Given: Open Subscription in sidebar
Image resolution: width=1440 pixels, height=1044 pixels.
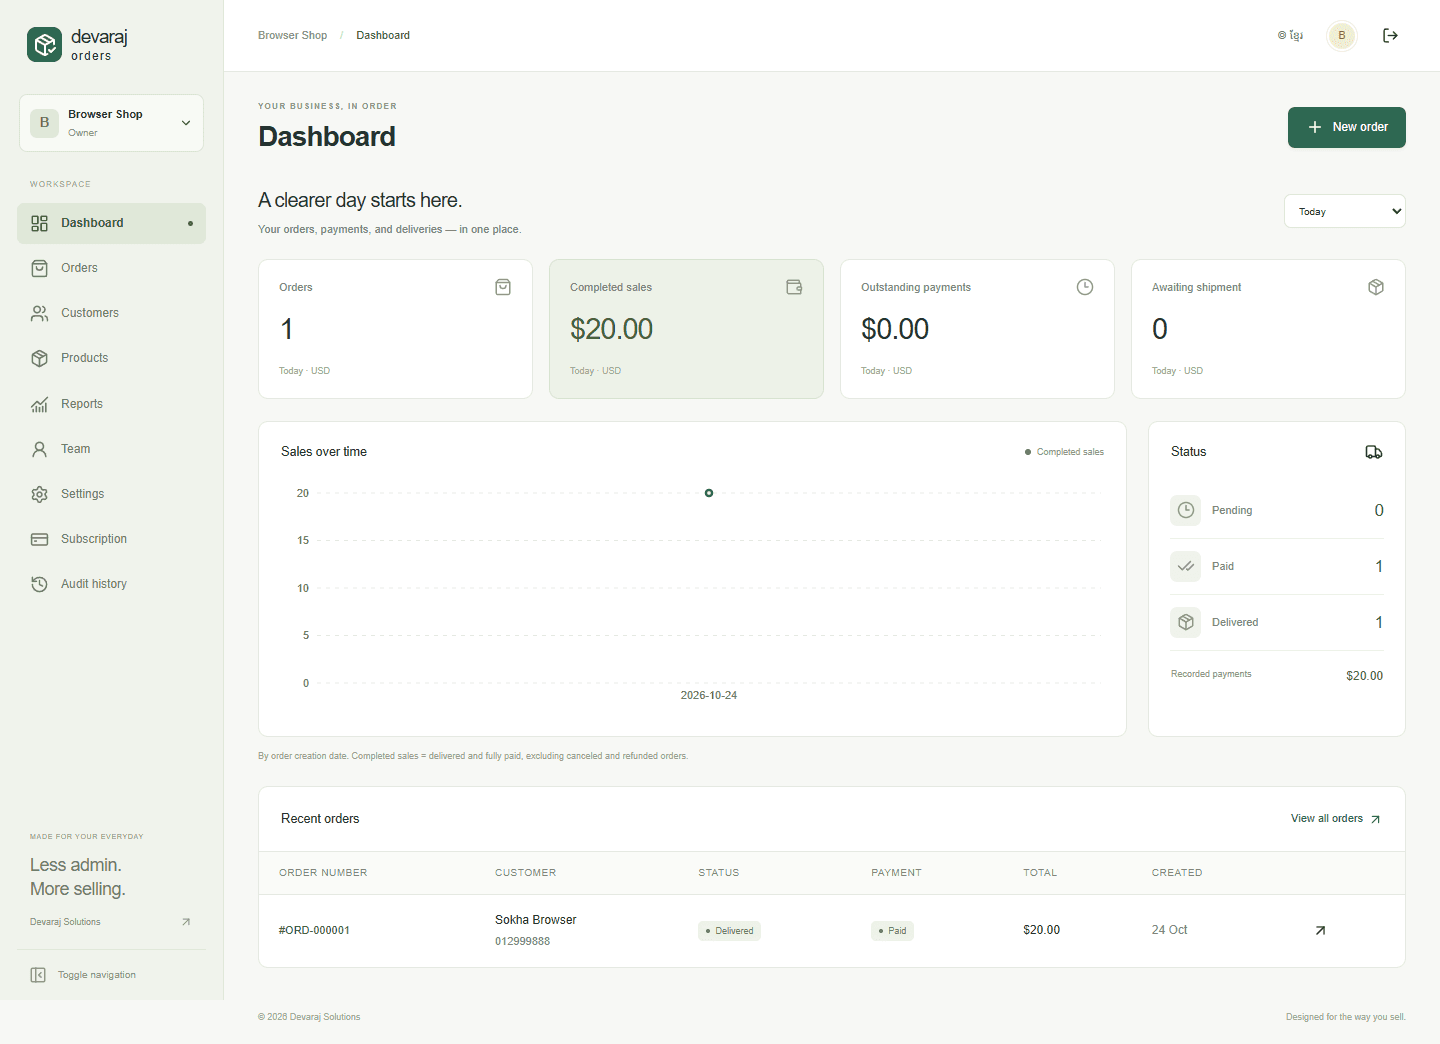Looking at the screenshot, I should point(111,539).
